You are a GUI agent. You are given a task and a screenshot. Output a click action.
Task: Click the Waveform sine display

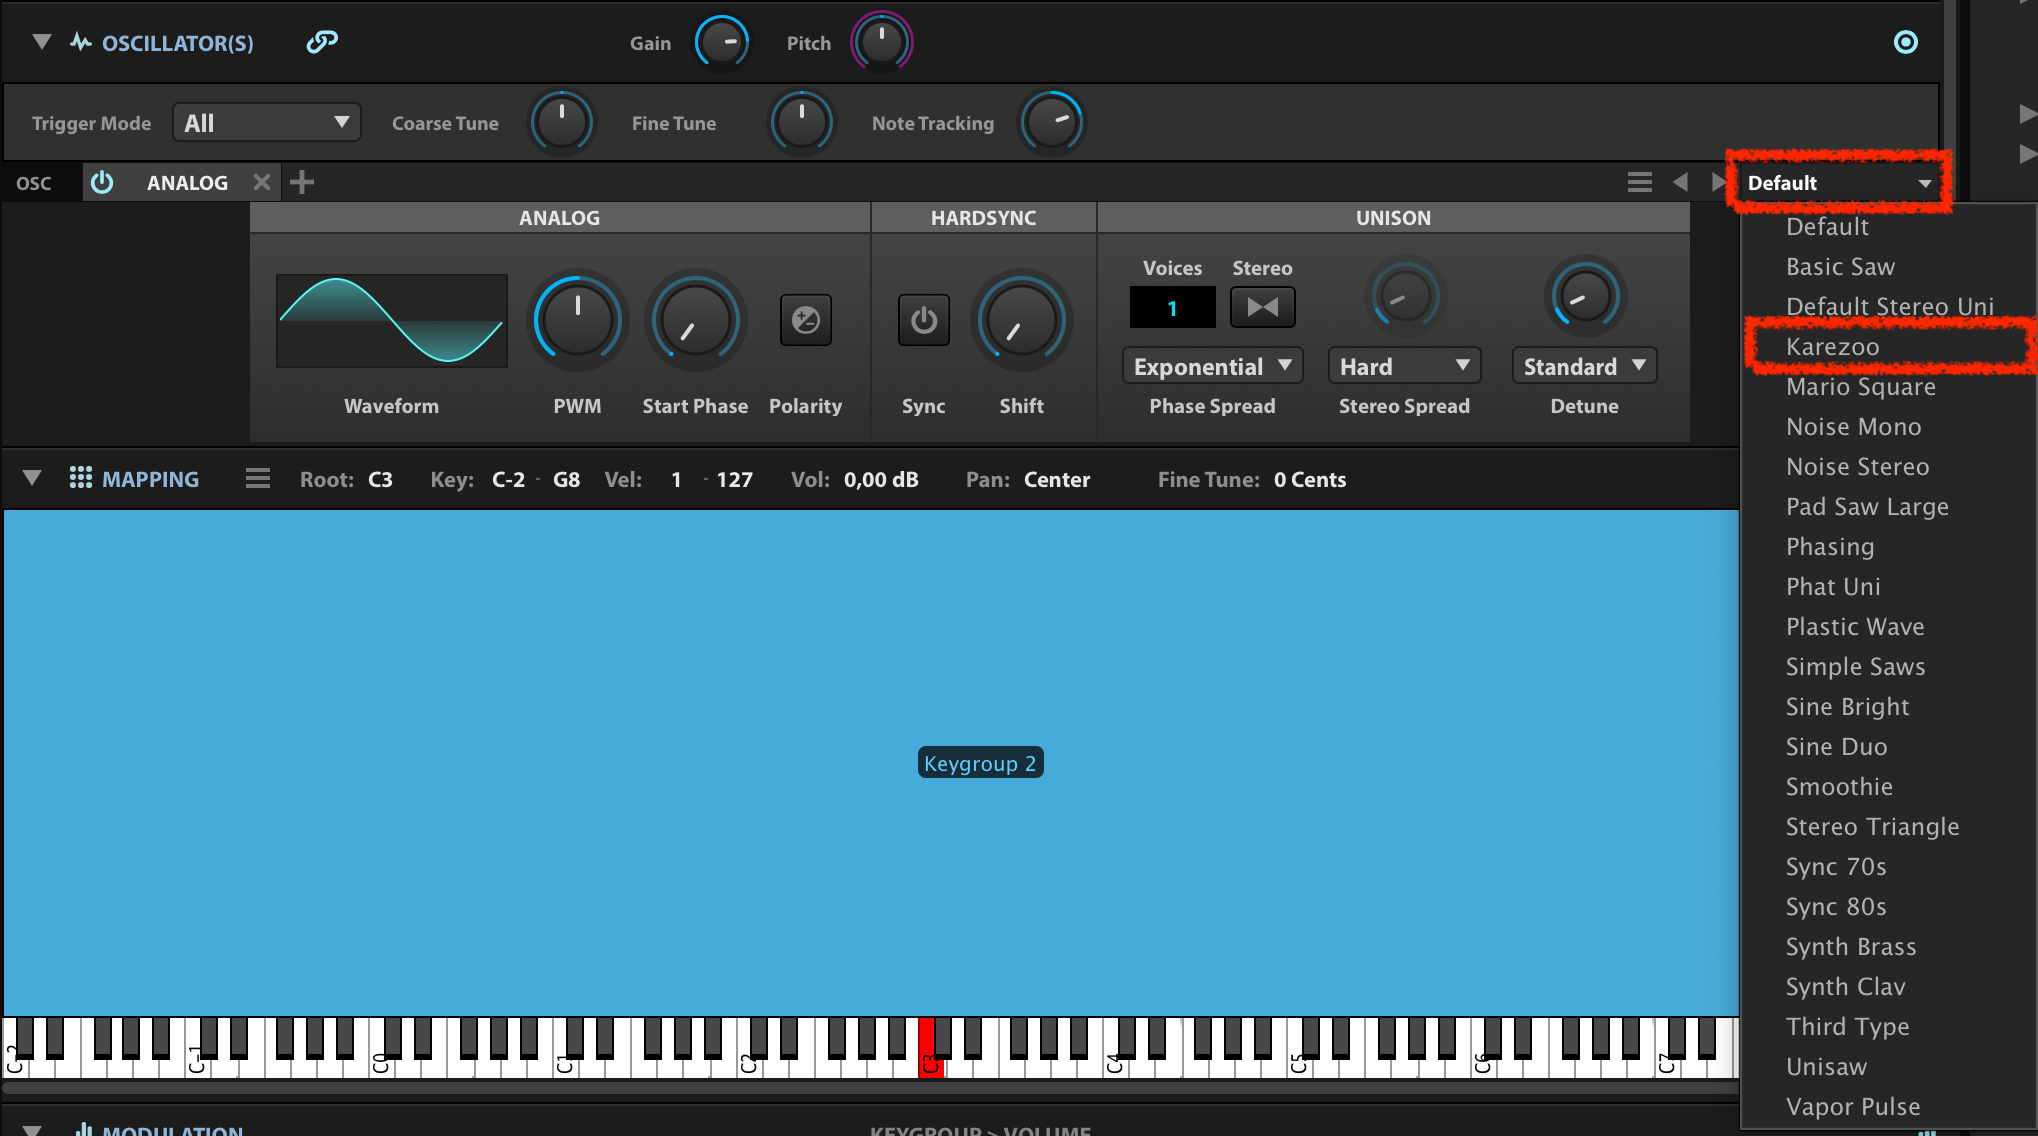[391, 320]
